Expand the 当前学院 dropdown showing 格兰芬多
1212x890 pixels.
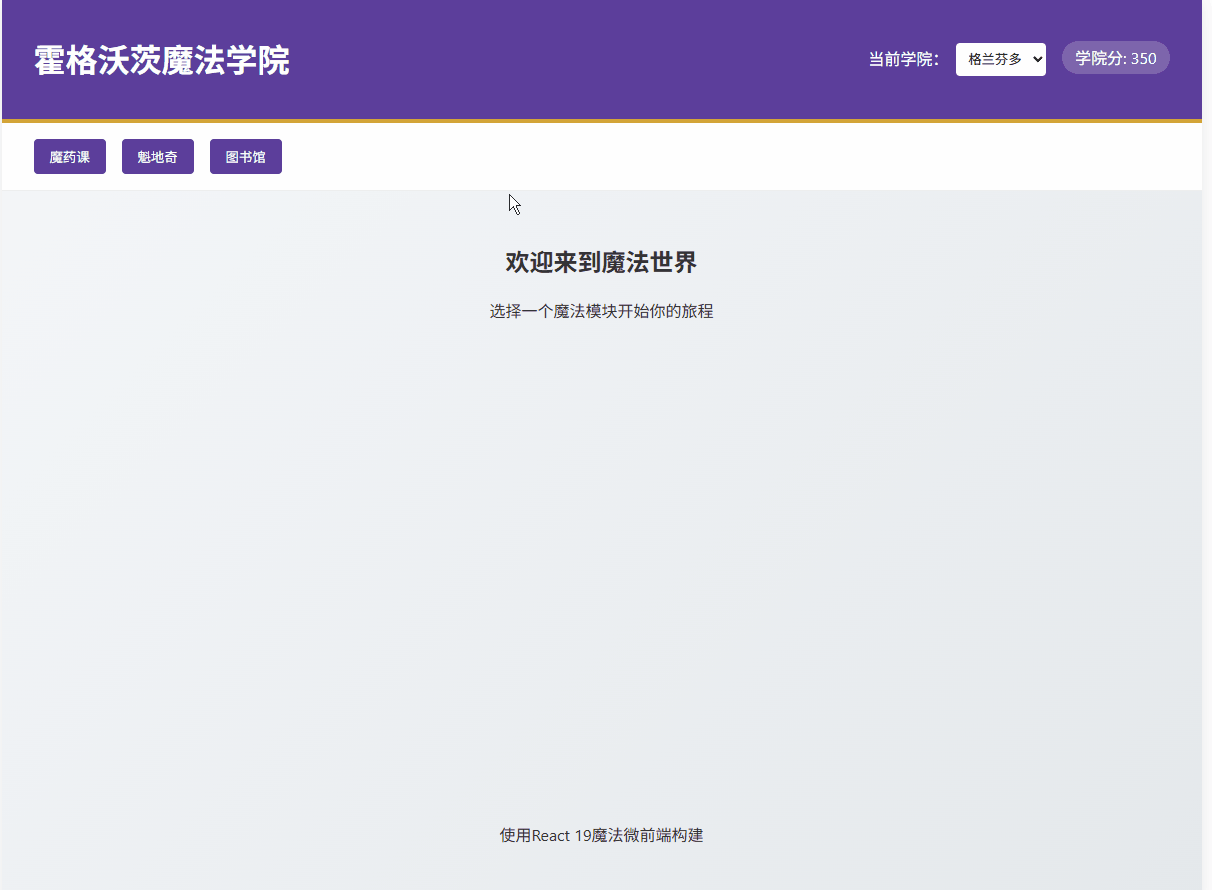(x=1001, y=59)
